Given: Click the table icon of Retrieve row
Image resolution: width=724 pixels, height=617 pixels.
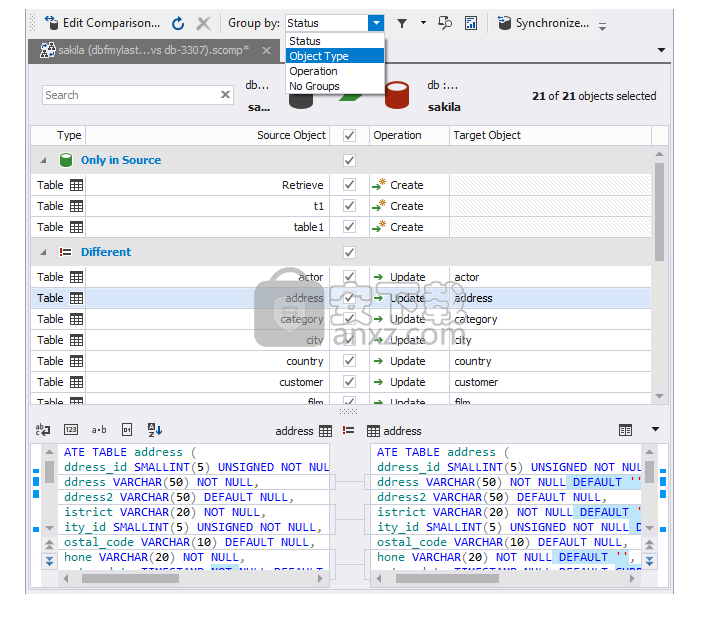Looking at the screenshot, I should [76, 185].
